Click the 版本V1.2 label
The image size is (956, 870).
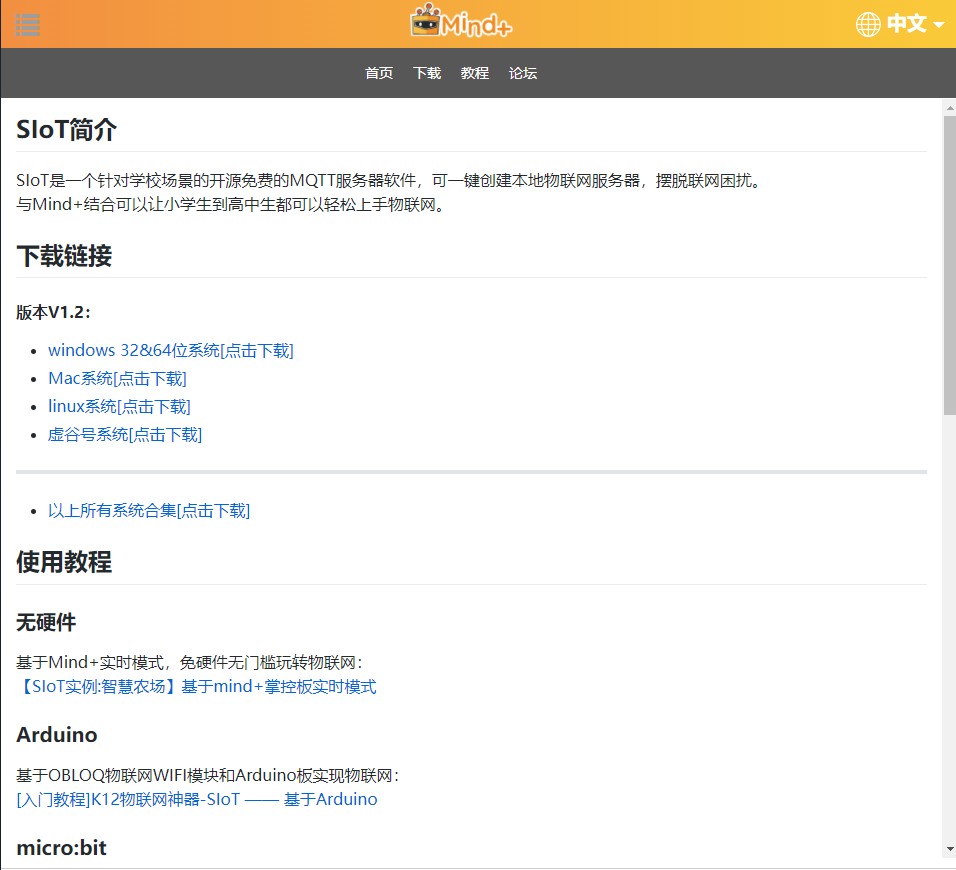(54, 312)
